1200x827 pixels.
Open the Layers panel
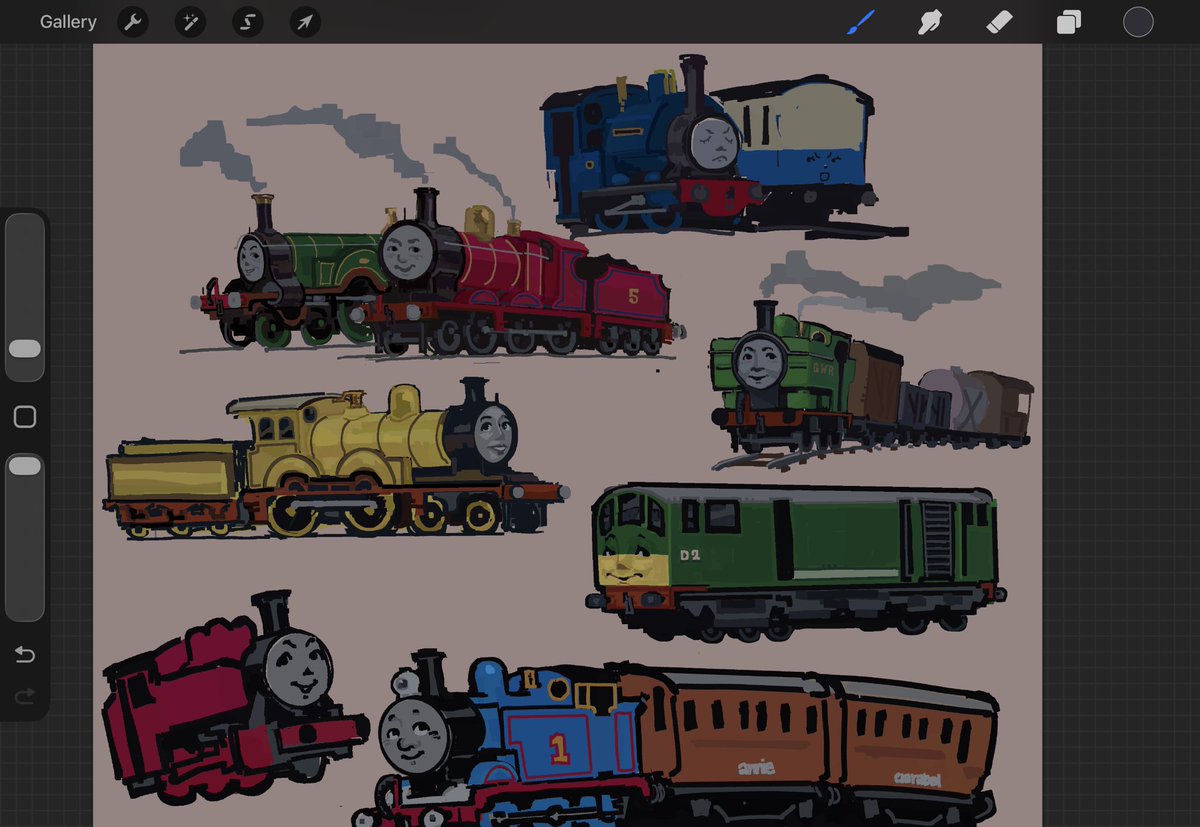(1069, 22)
